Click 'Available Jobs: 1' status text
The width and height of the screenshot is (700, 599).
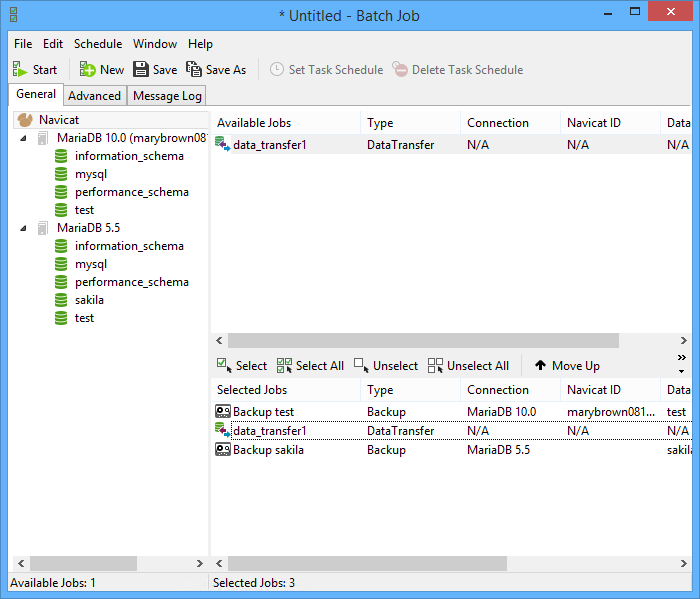coord(53,583)
